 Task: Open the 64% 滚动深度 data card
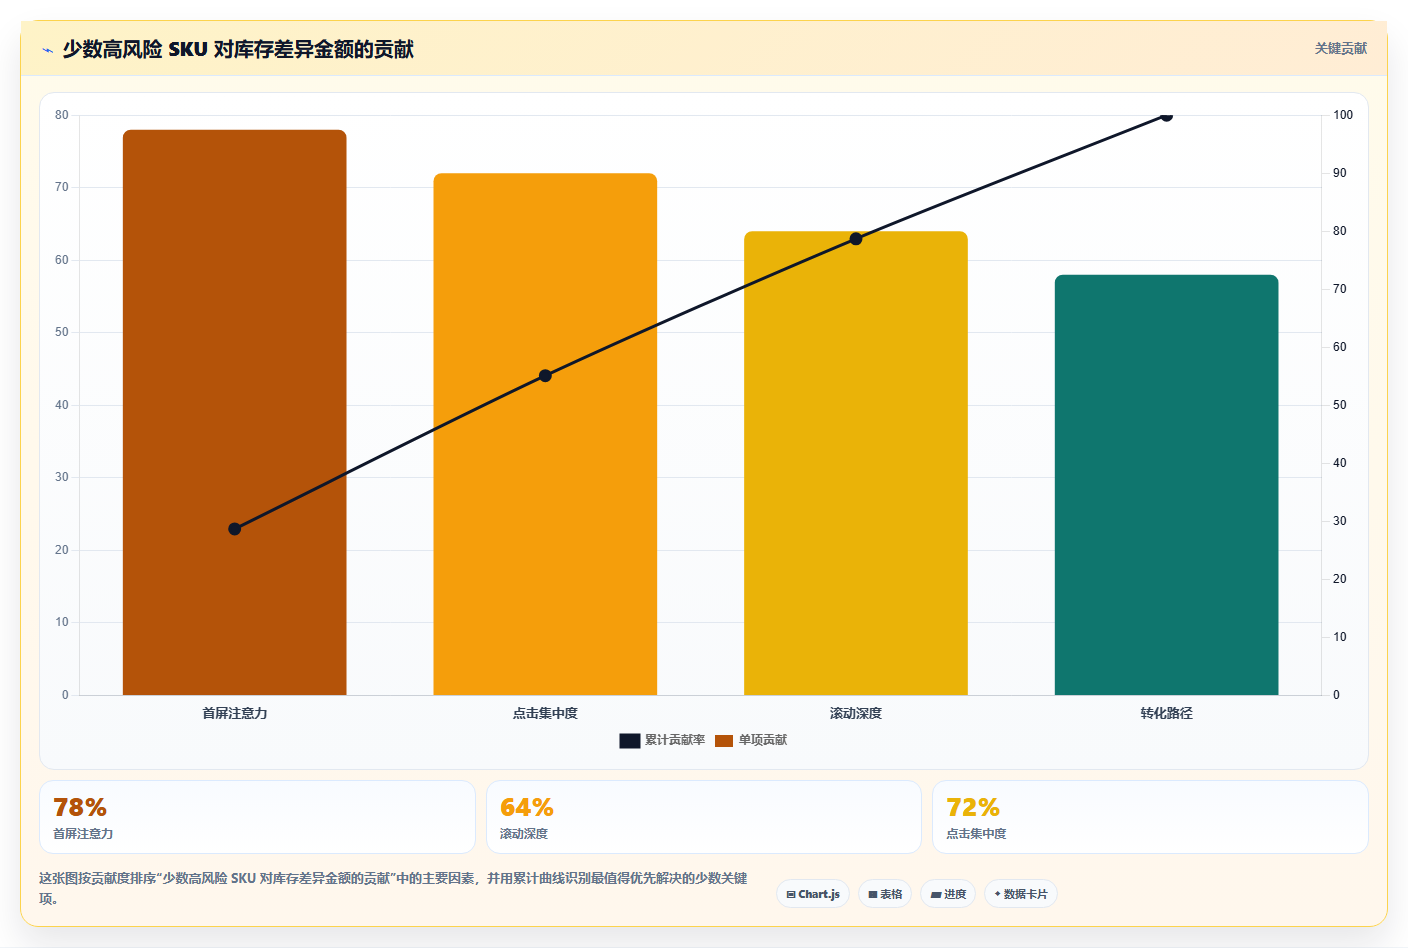703,817
